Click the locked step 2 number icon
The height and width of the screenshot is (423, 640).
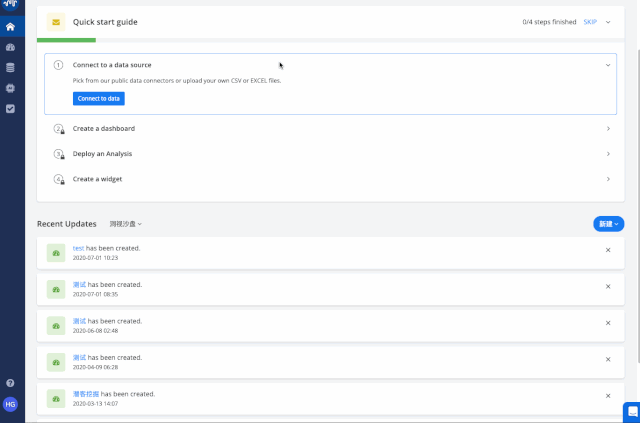point(59,129)
